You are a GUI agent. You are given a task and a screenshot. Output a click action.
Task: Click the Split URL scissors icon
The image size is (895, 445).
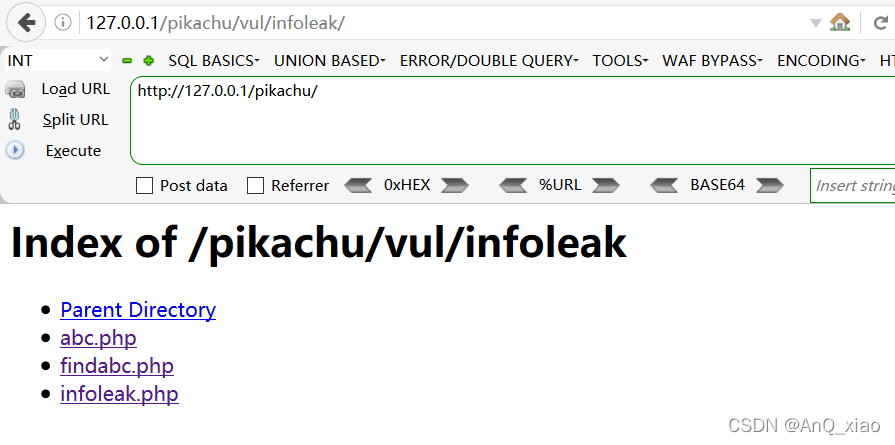click(15, 120)
